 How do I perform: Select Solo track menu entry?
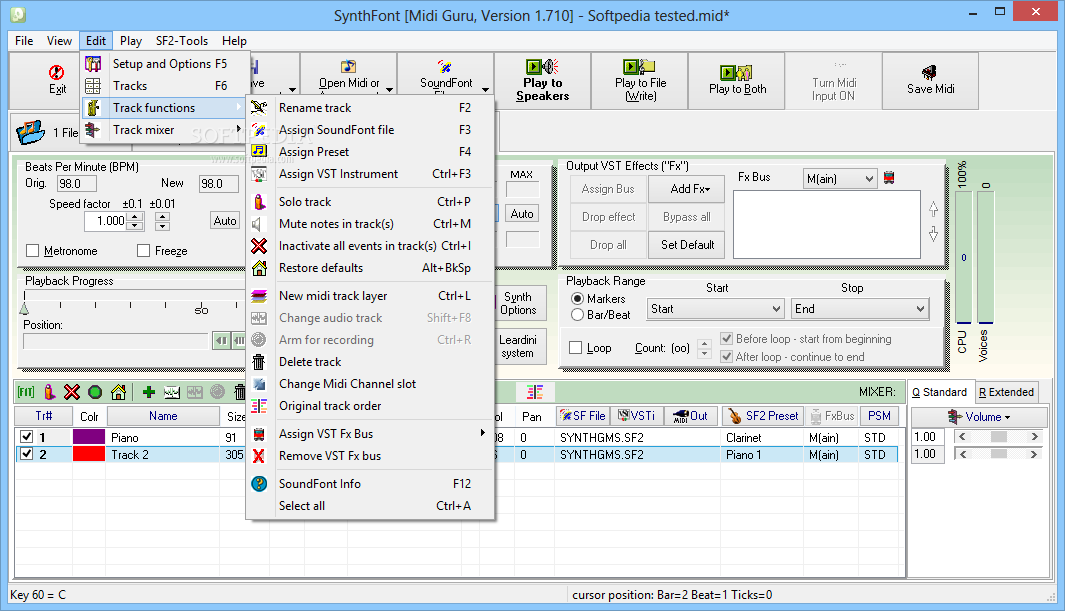370,202
